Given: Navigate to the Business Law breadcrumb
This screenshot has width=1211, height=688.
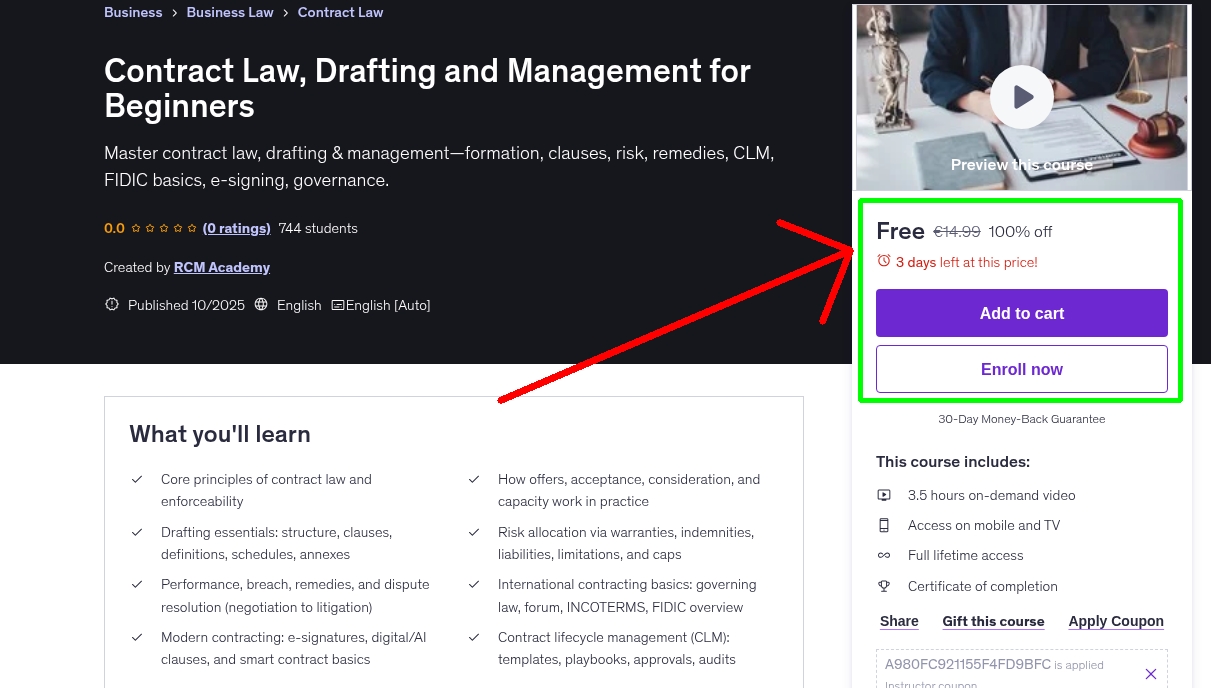Looking at the screenshot, I should point(229,12).
